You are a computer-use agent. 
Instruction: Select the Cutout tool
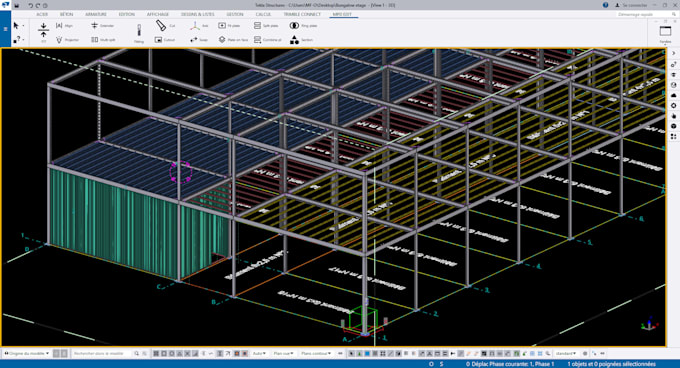point(165,40)
